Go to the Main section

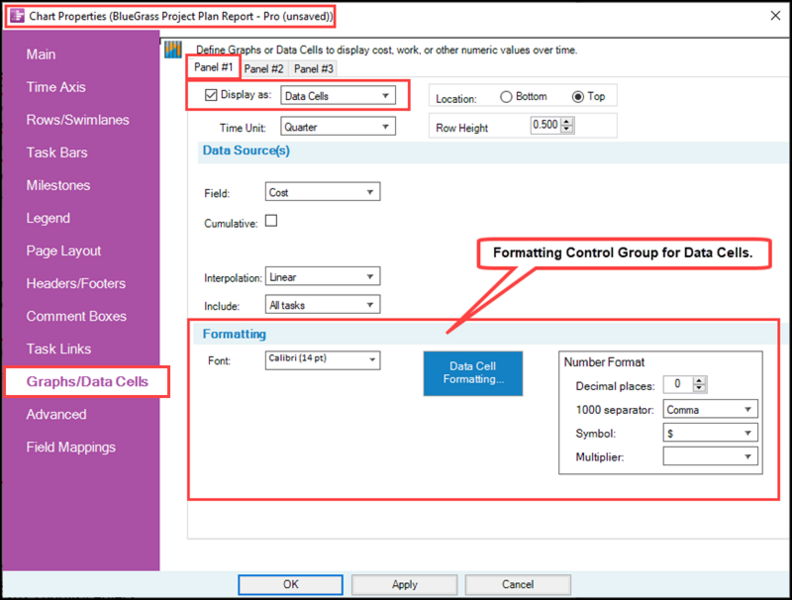[41, 54]
